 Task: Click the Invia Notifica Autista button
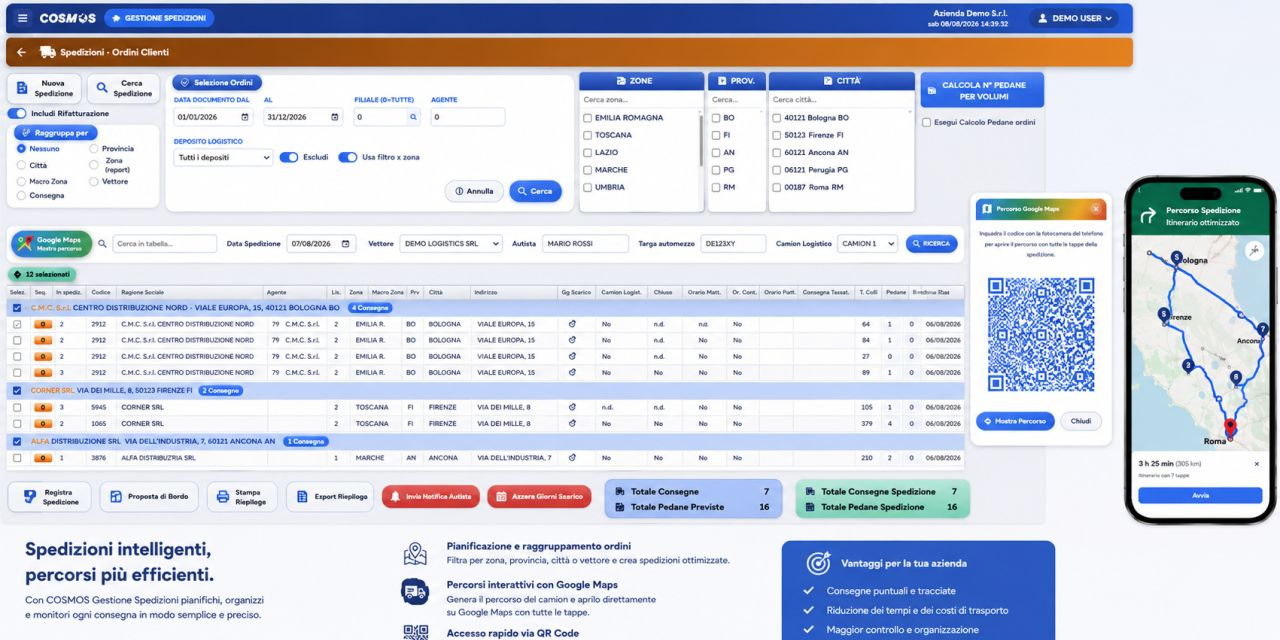(x=431, y=496)
